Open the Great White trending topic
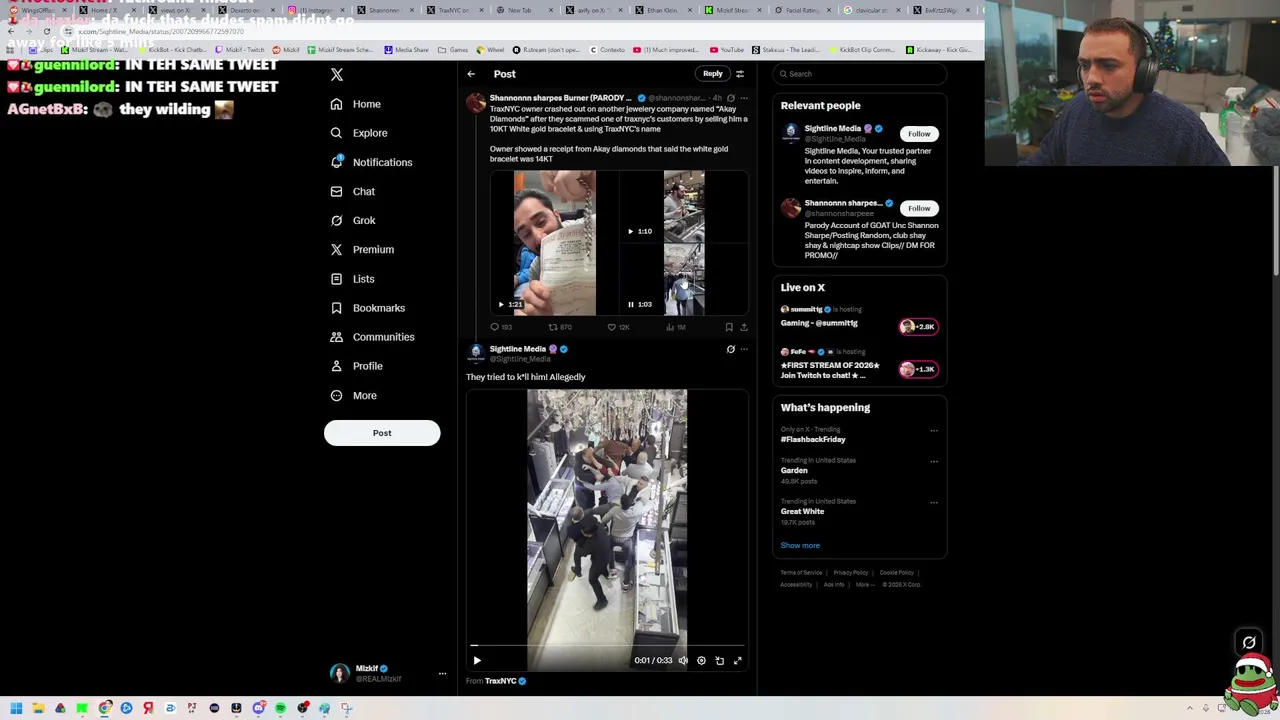Image resolution: width=1280 pixels, height=720 pixels. pyautogui.click(x=802, y=511)
